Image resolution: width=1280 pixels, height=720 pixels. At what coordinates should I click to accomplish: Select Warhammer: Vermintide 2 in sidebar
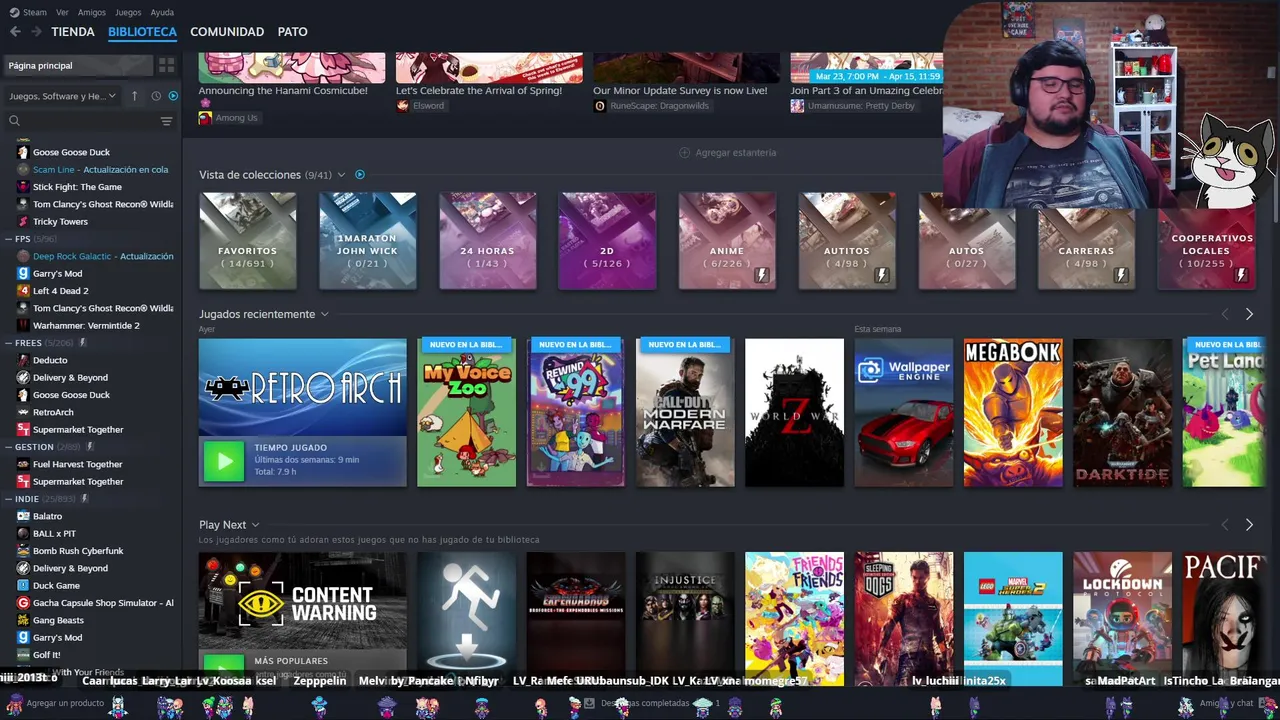tap(86, 326)
